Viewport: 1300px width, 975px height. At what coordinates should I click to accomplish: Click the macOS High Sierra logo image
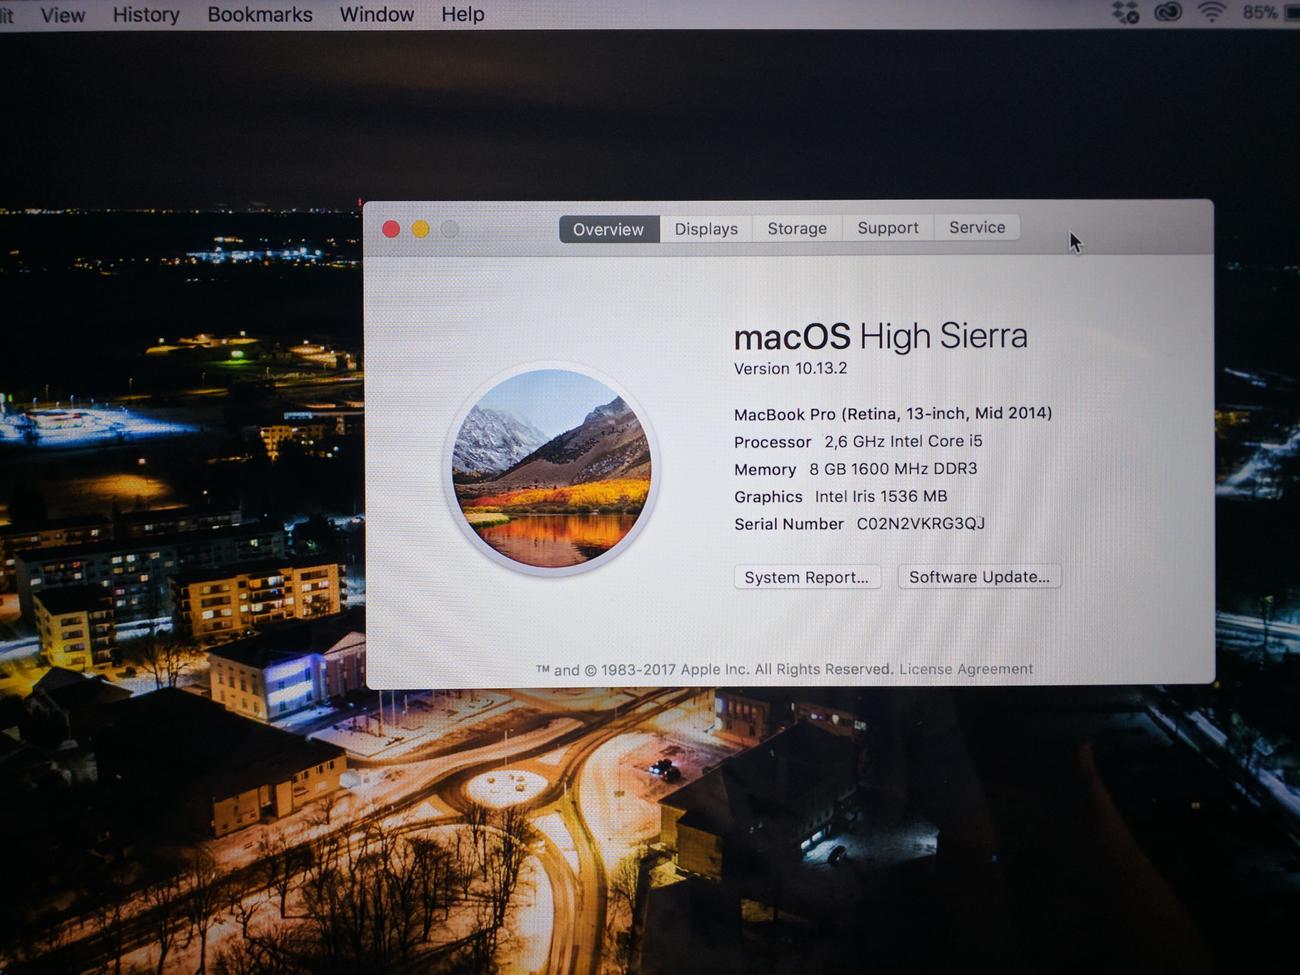[x=551, y=468]
